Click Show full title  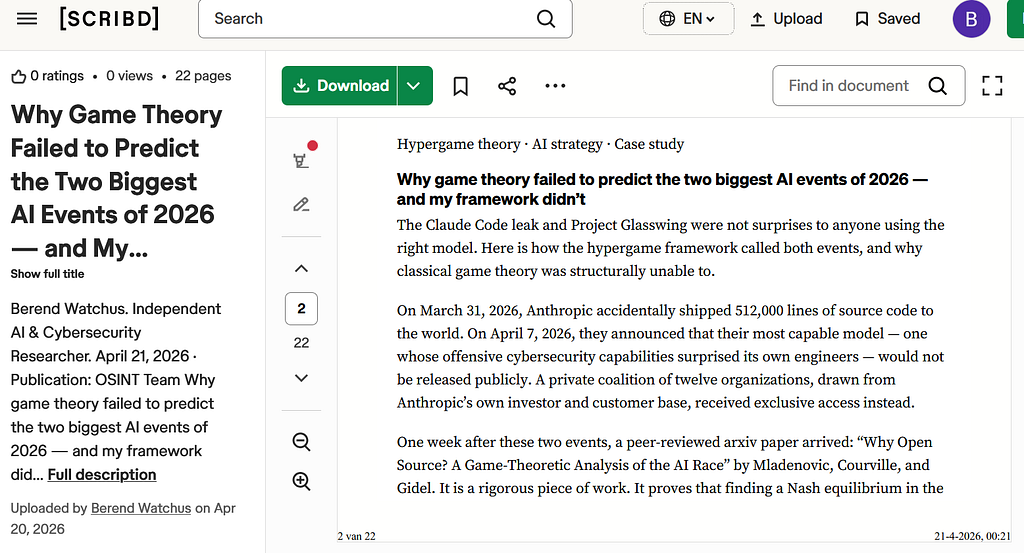[47, 274]
